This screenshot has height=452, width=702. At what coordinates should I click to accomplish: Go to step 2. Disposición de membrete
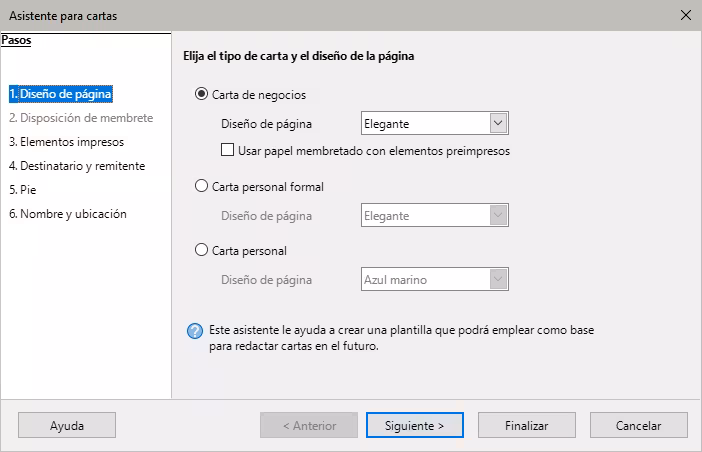(x=81, y=118)
